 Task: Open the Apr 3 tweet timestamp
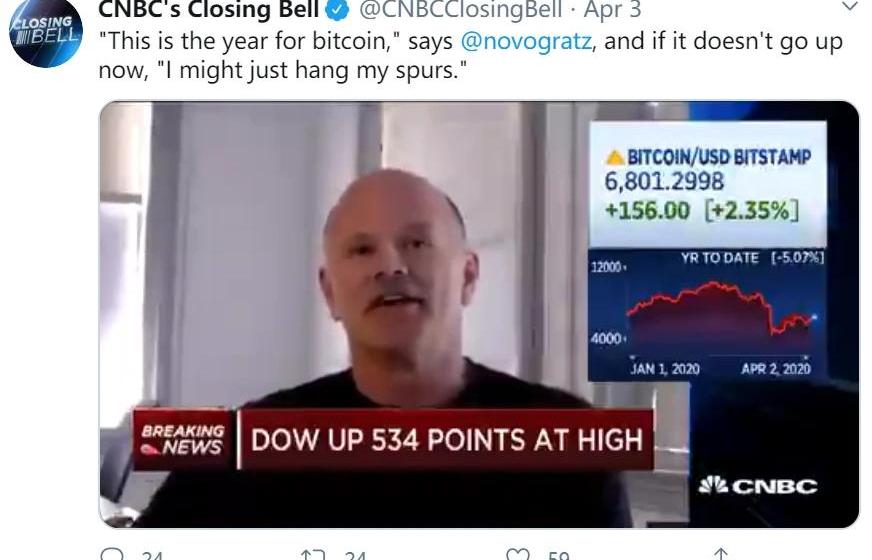click(x=611, y=9)
